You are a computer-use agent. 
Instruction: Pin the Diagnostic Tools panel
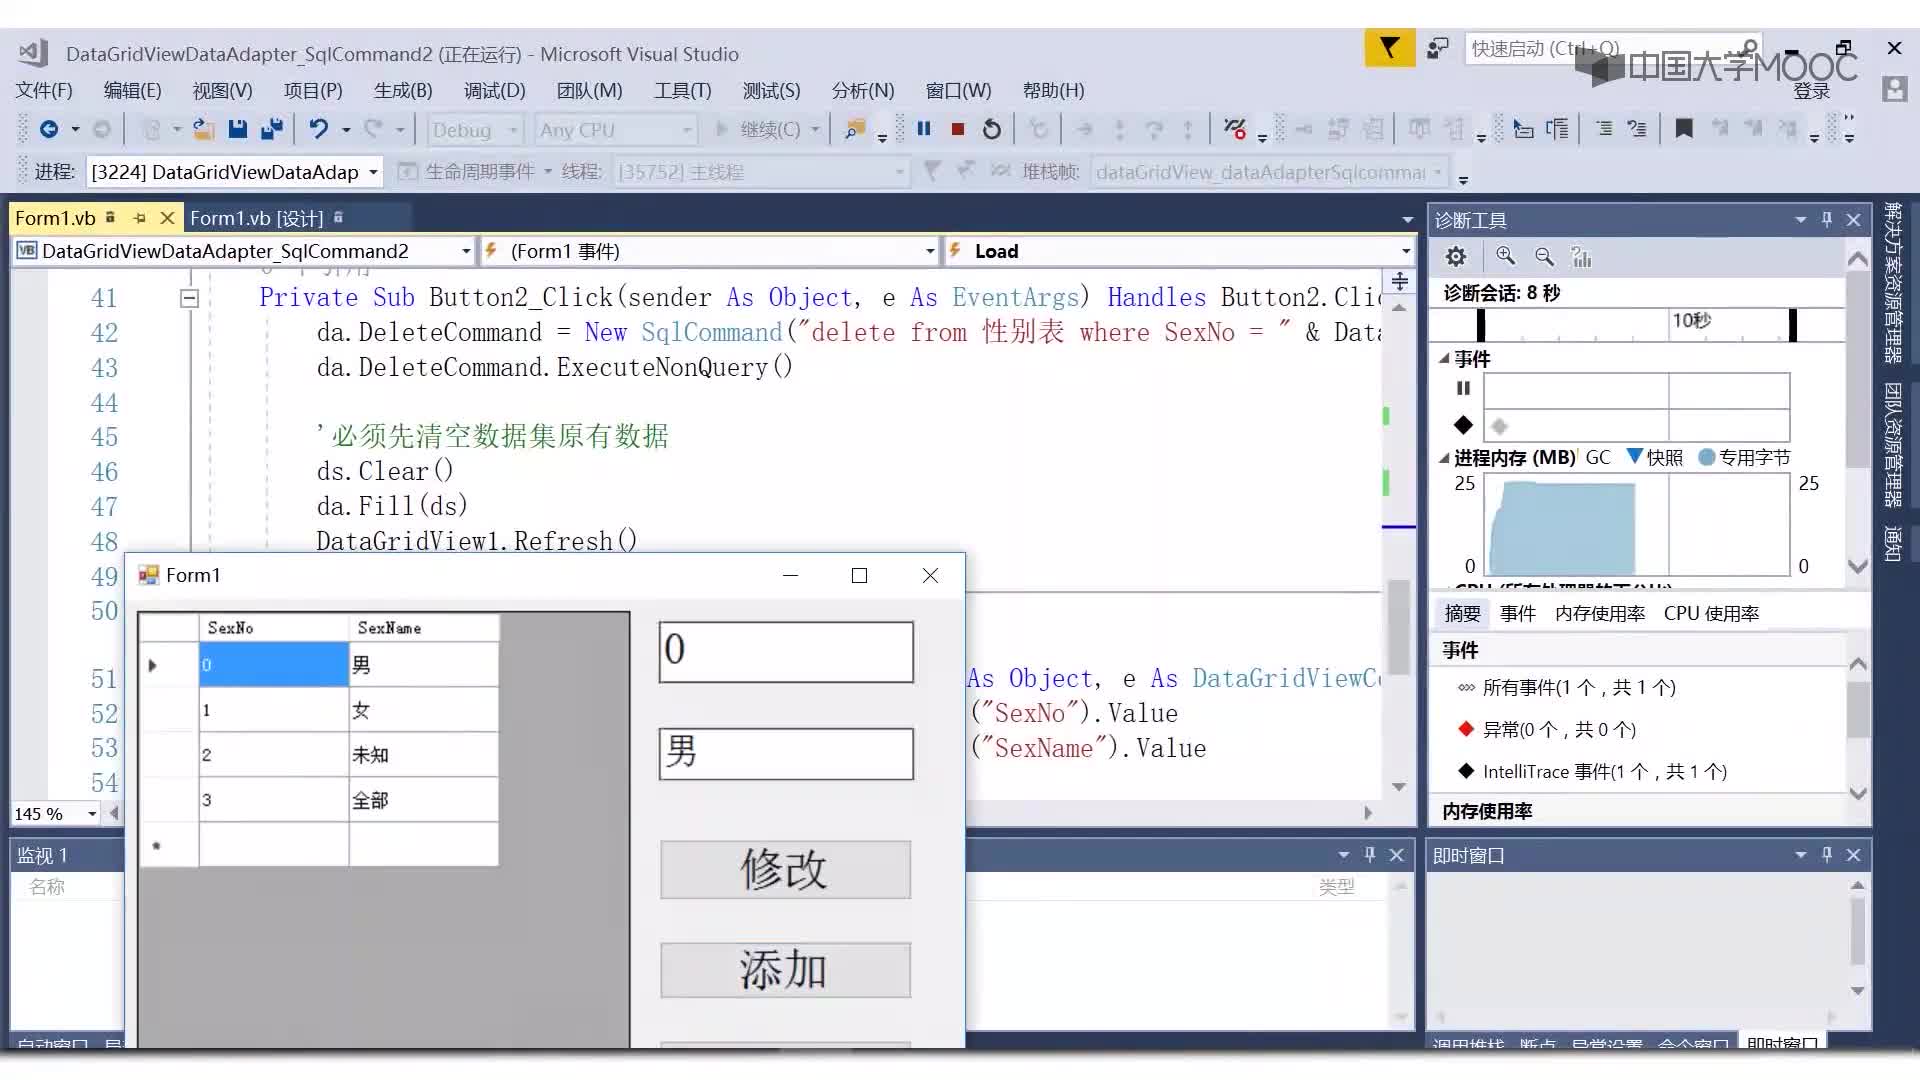(1827, 219)
